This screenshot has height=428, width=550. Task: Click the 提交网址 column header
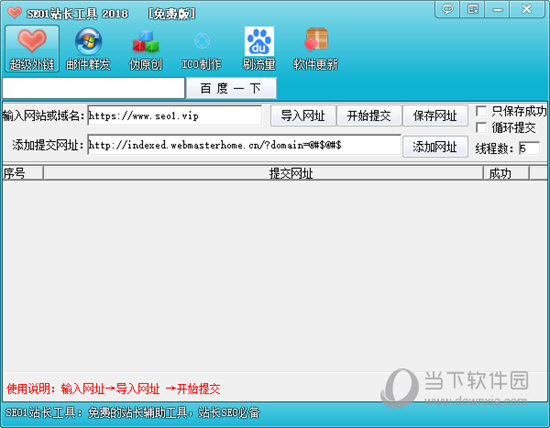[x=263, y=173]
